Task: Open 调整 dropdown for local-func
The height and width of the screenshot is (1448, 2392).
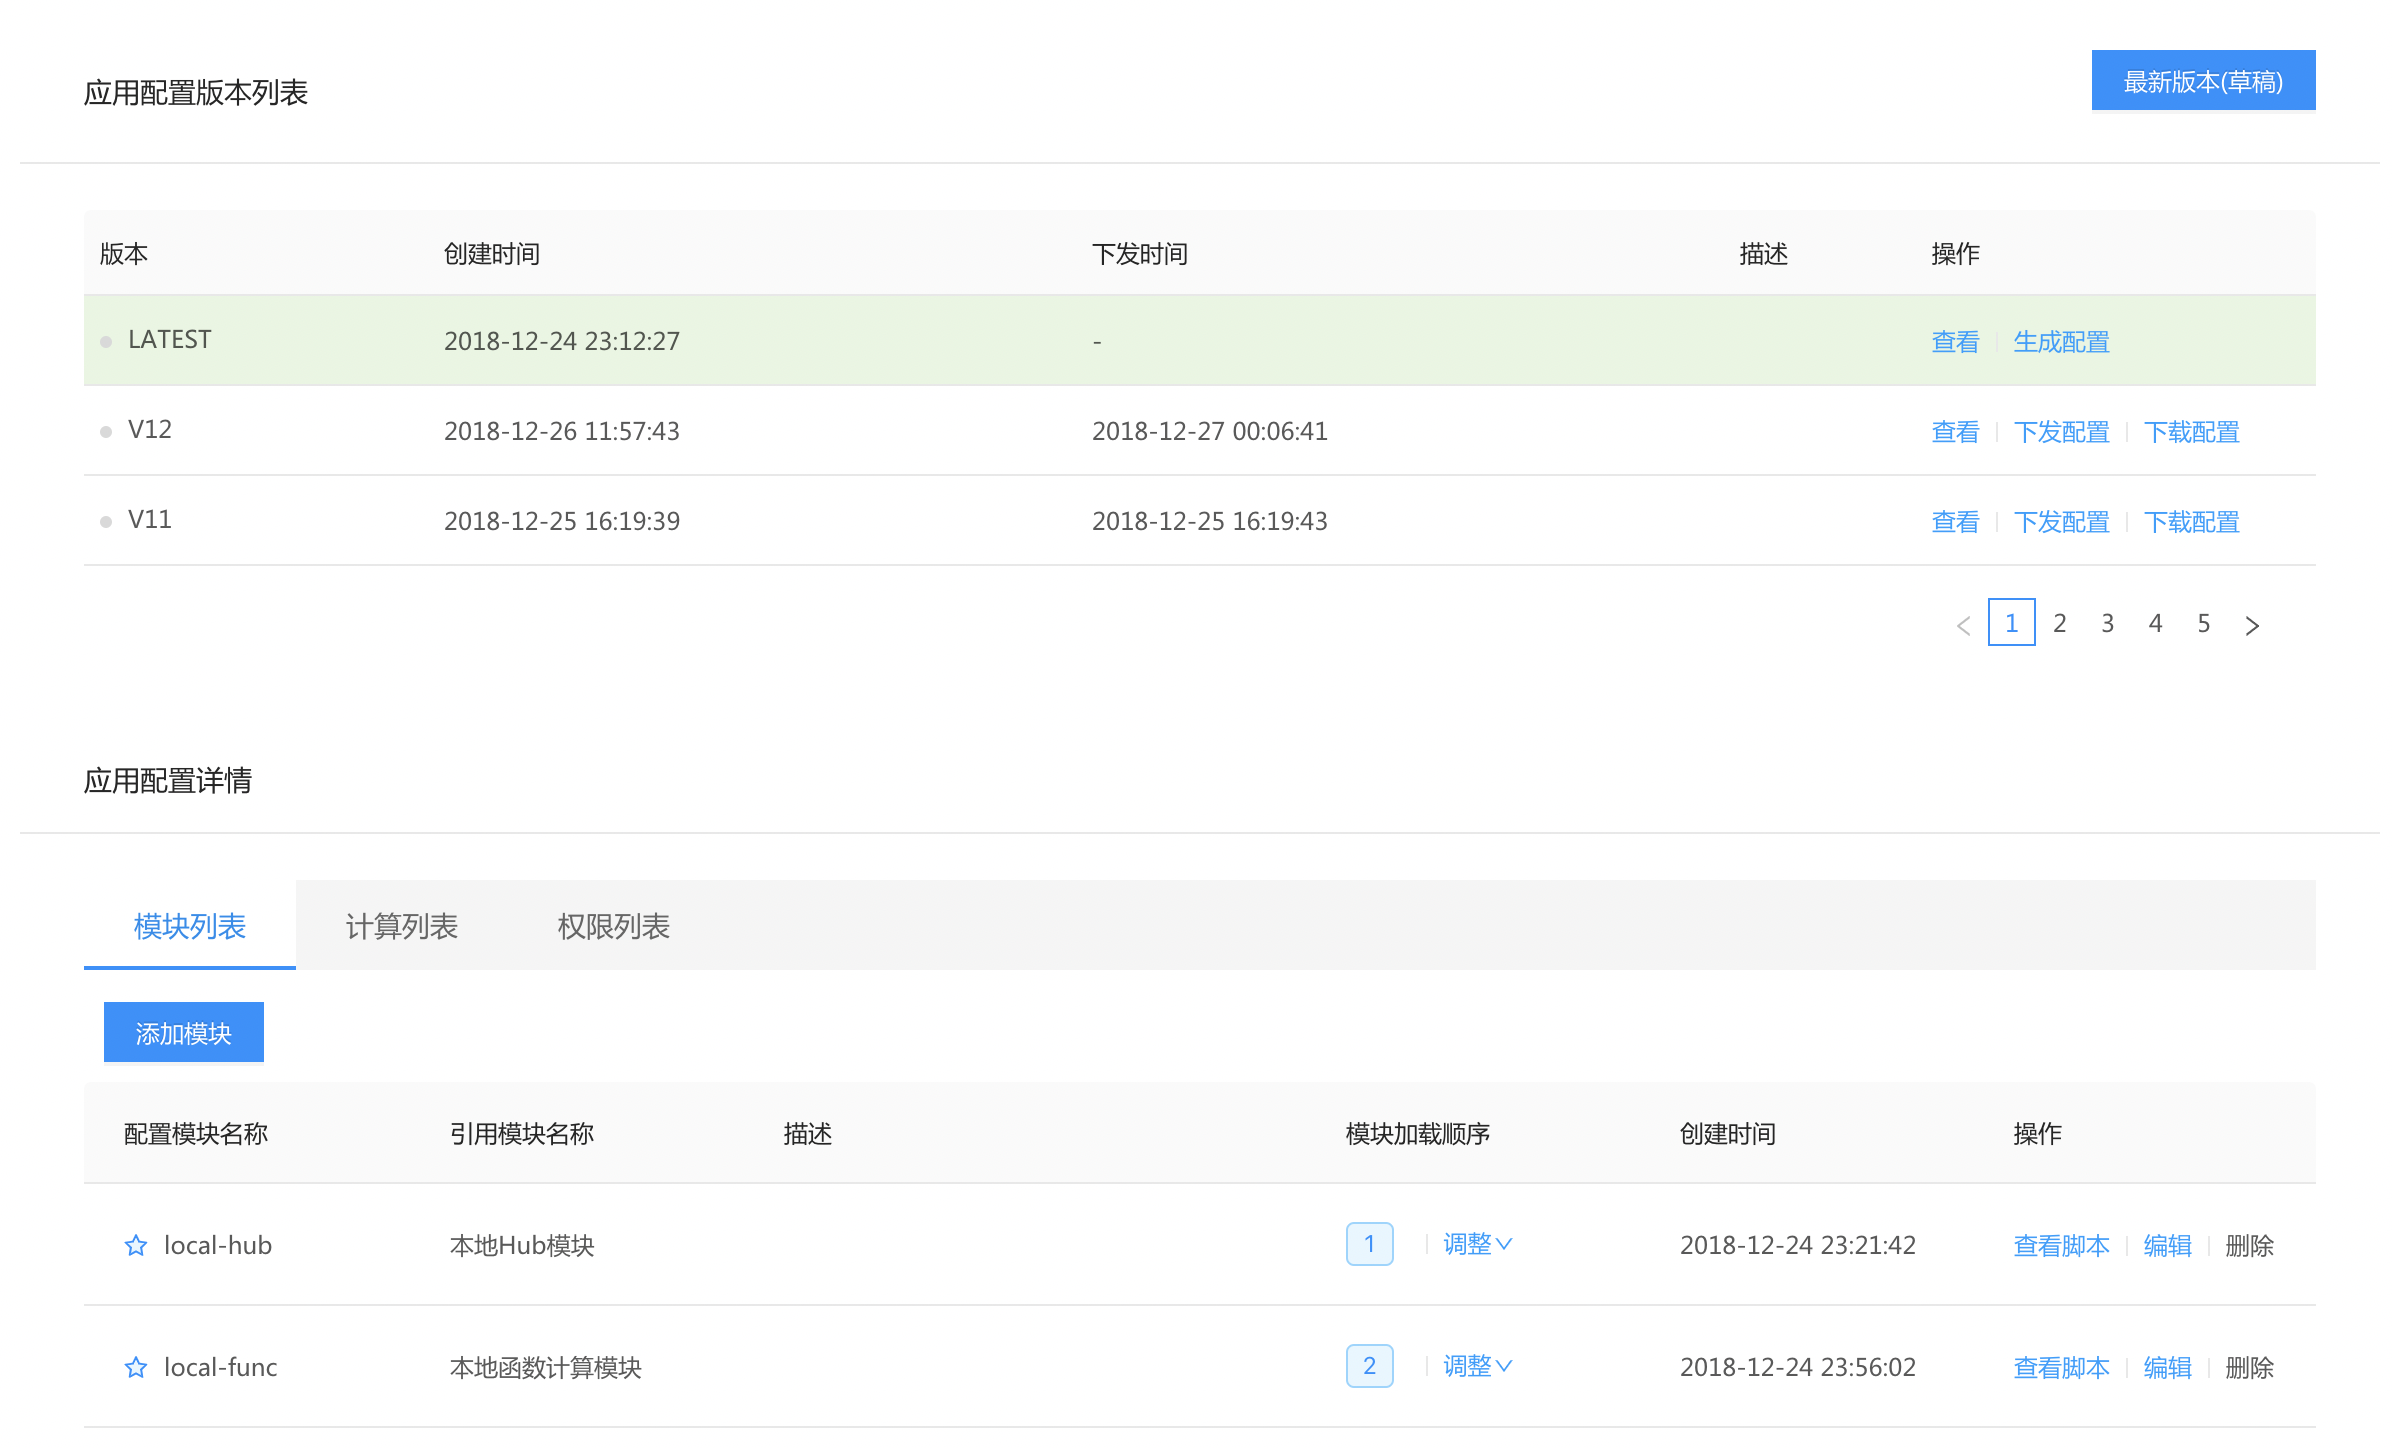Action: tap(1477, 1366)
